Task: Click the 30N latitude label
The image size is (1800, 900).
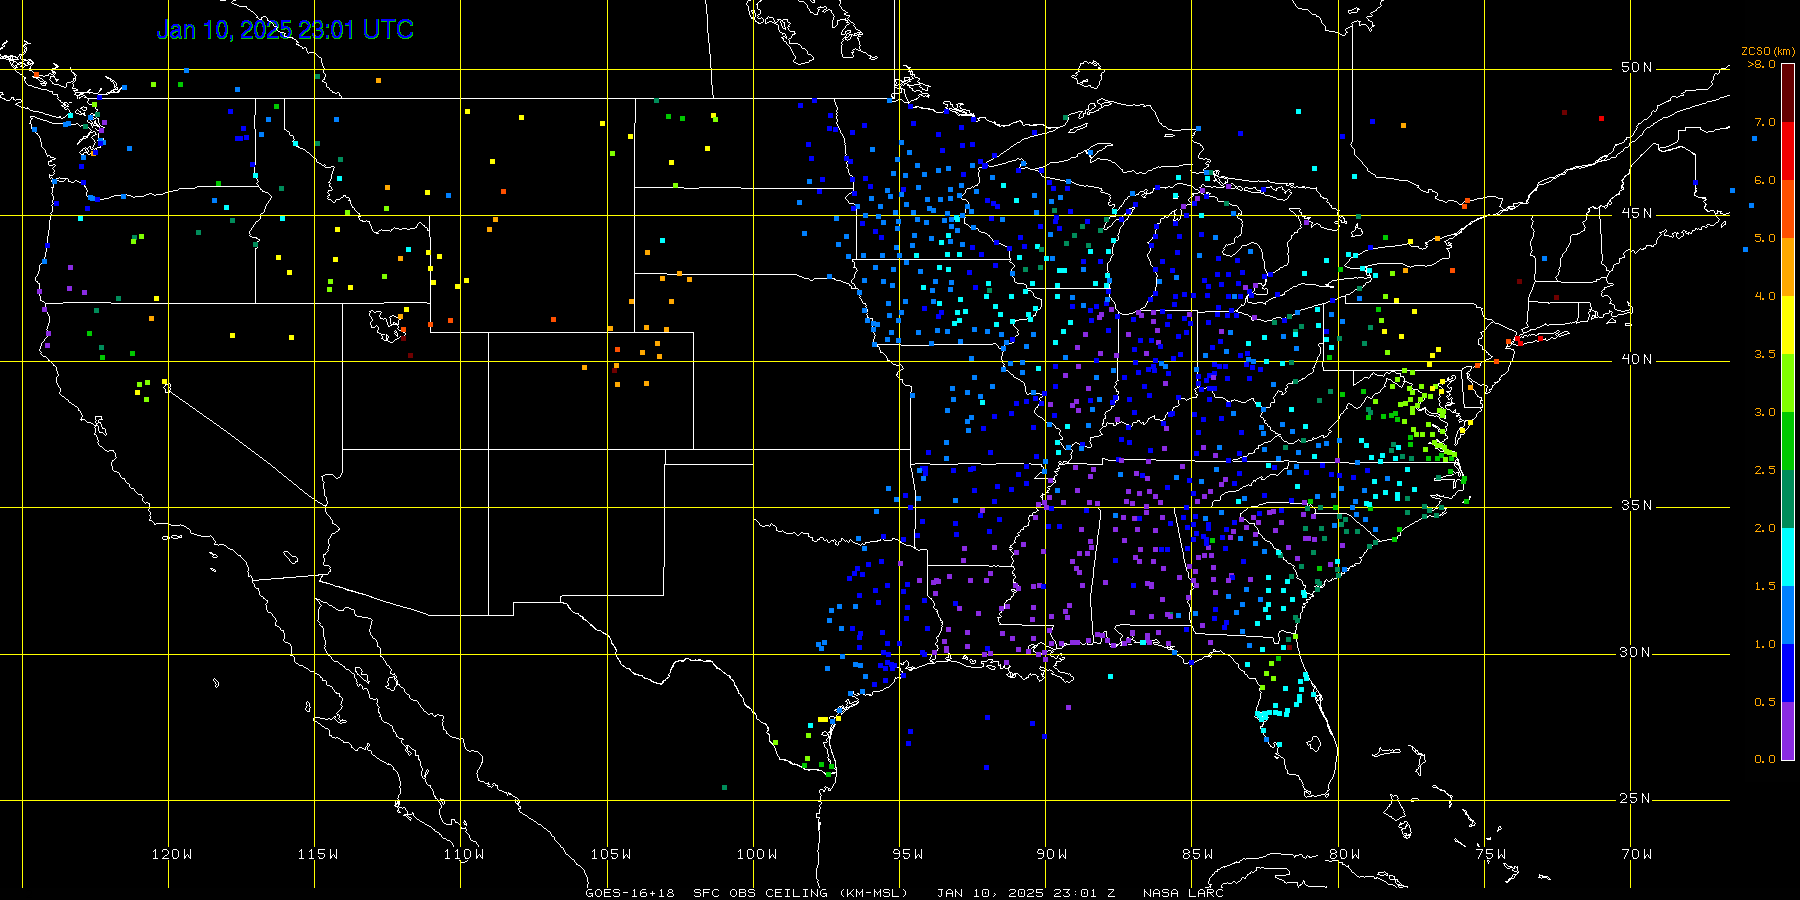Action: coord(1636,653)
